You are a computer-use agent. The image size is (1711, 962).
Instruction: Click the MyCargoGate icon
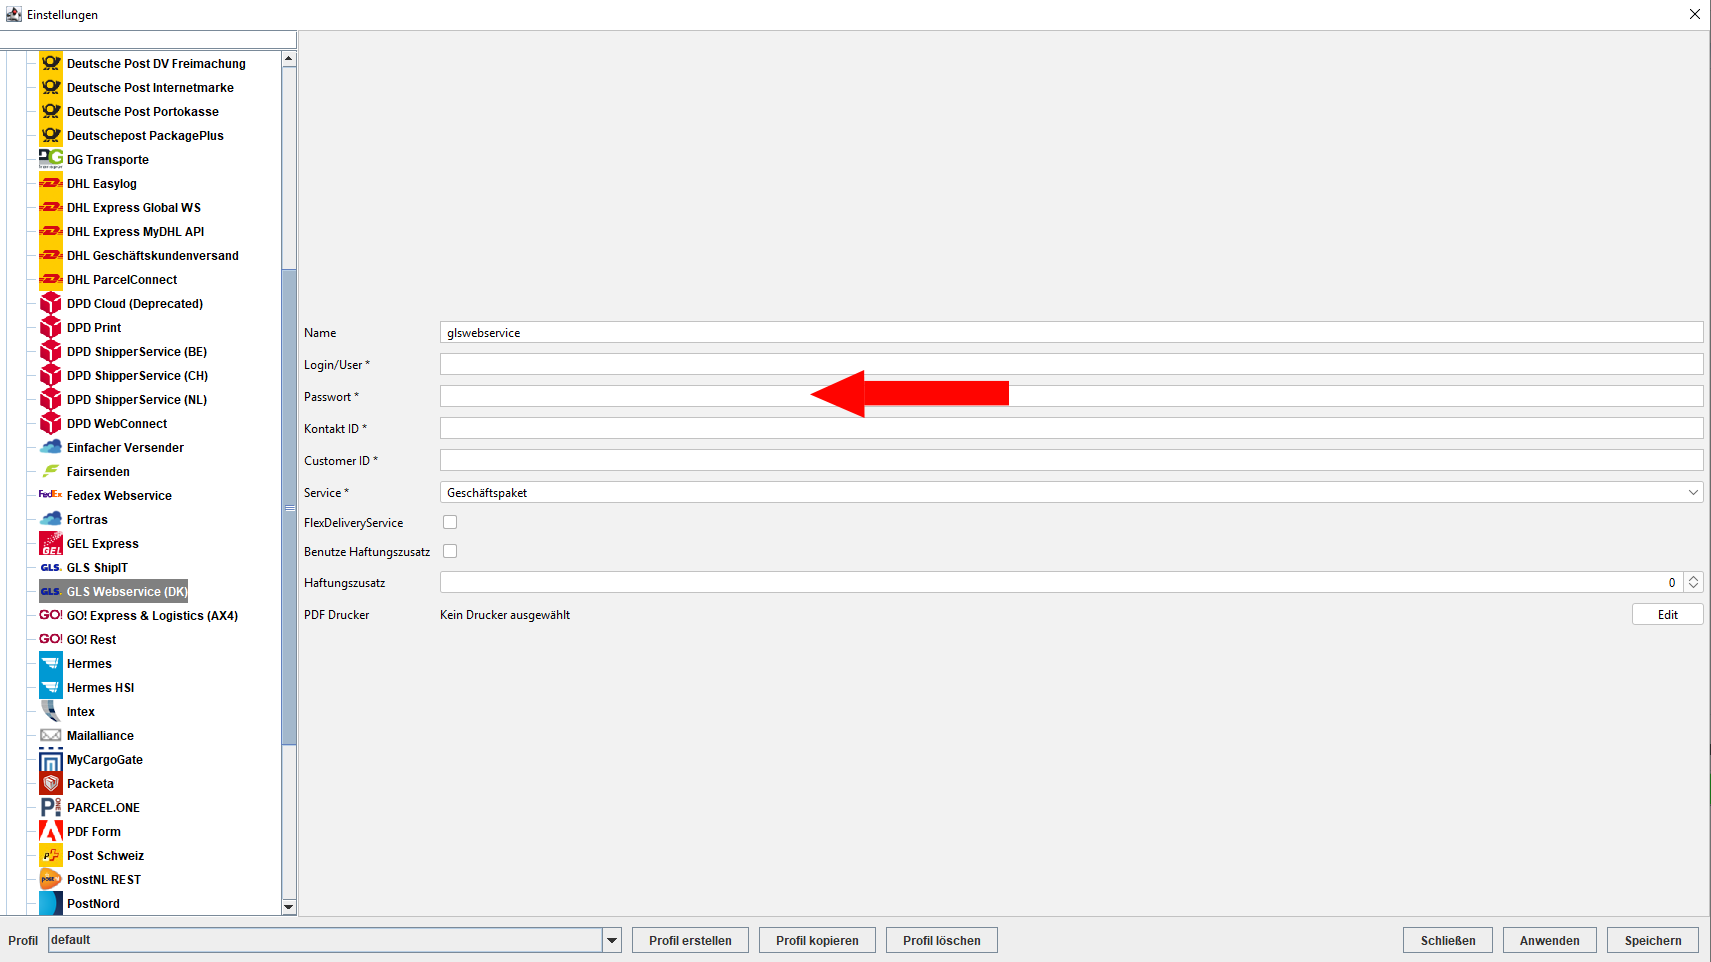[x=51, y=759]
